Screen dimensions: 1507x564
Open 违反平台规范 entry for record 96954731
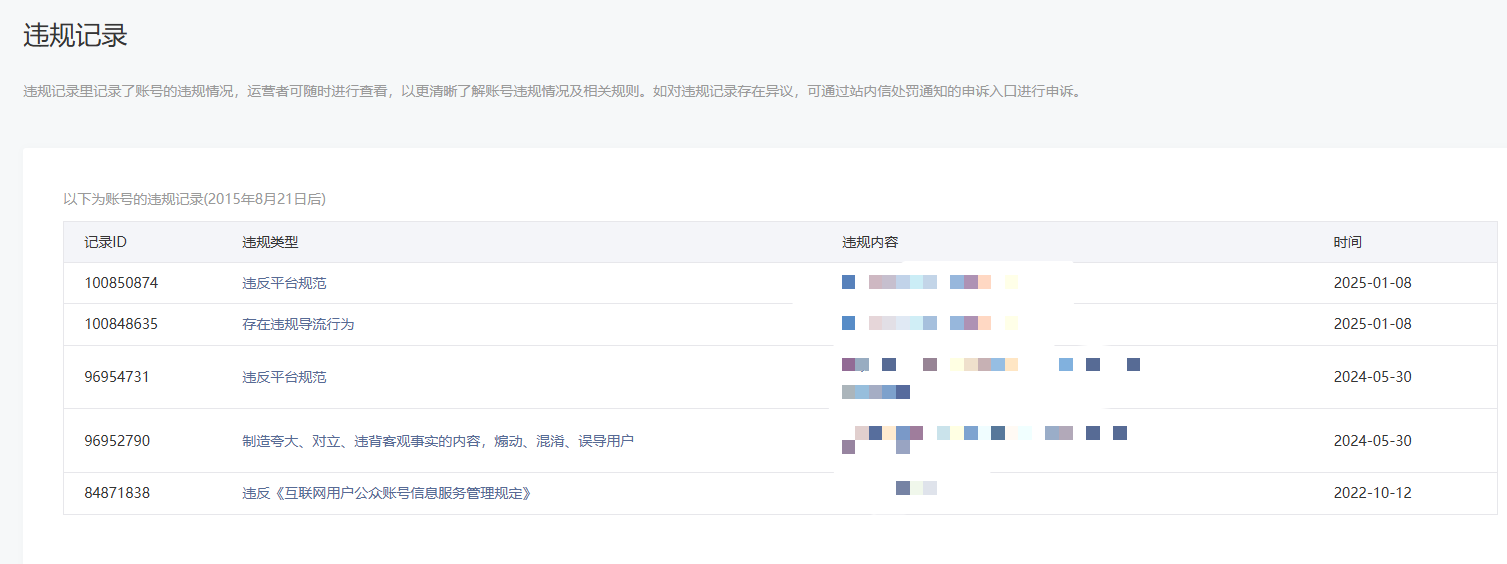tap(284, 377)
